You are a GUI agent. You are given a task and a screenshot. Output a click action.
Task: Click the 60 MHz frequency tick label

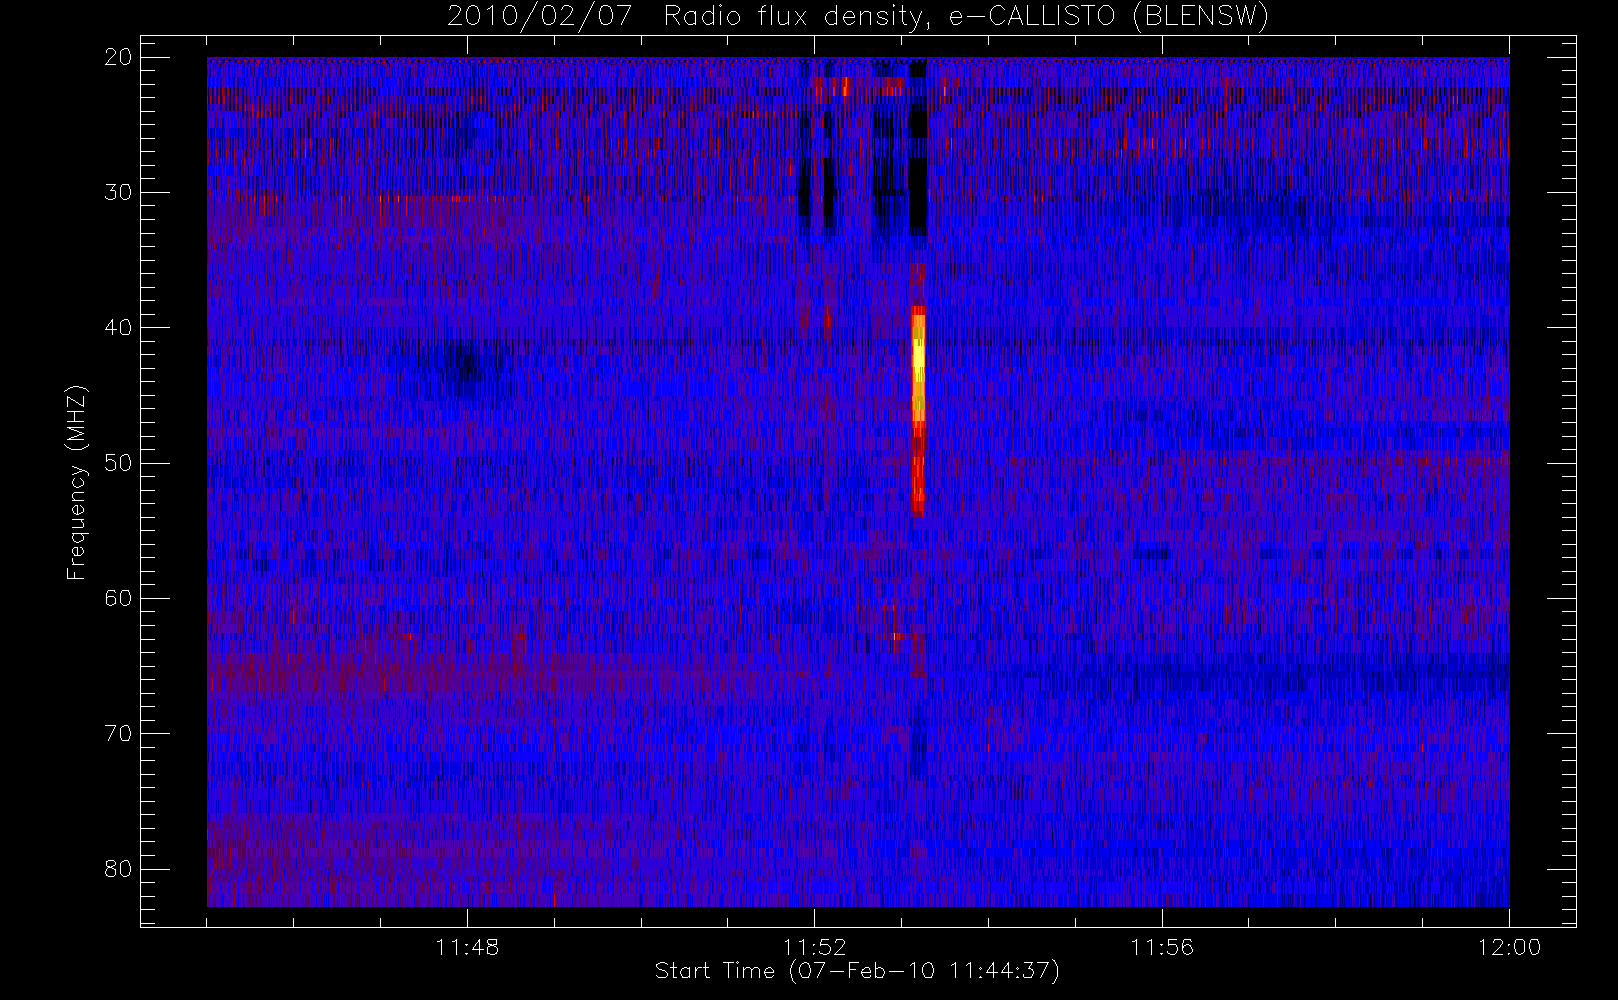[118, 598]
